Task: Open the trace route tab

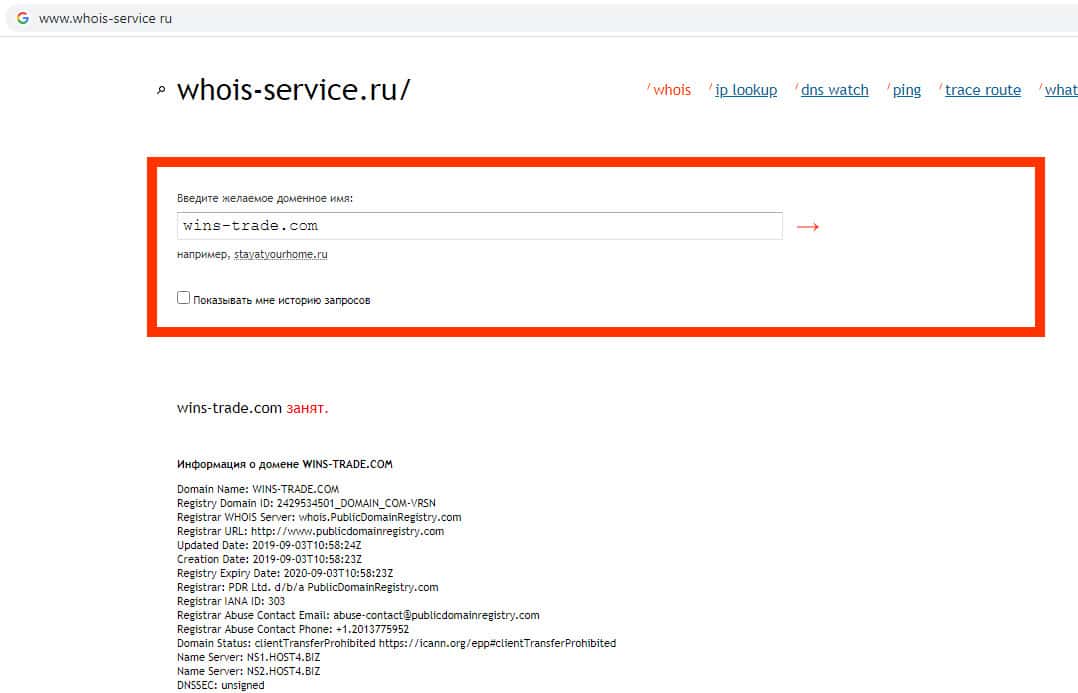Action: point(983,90)
